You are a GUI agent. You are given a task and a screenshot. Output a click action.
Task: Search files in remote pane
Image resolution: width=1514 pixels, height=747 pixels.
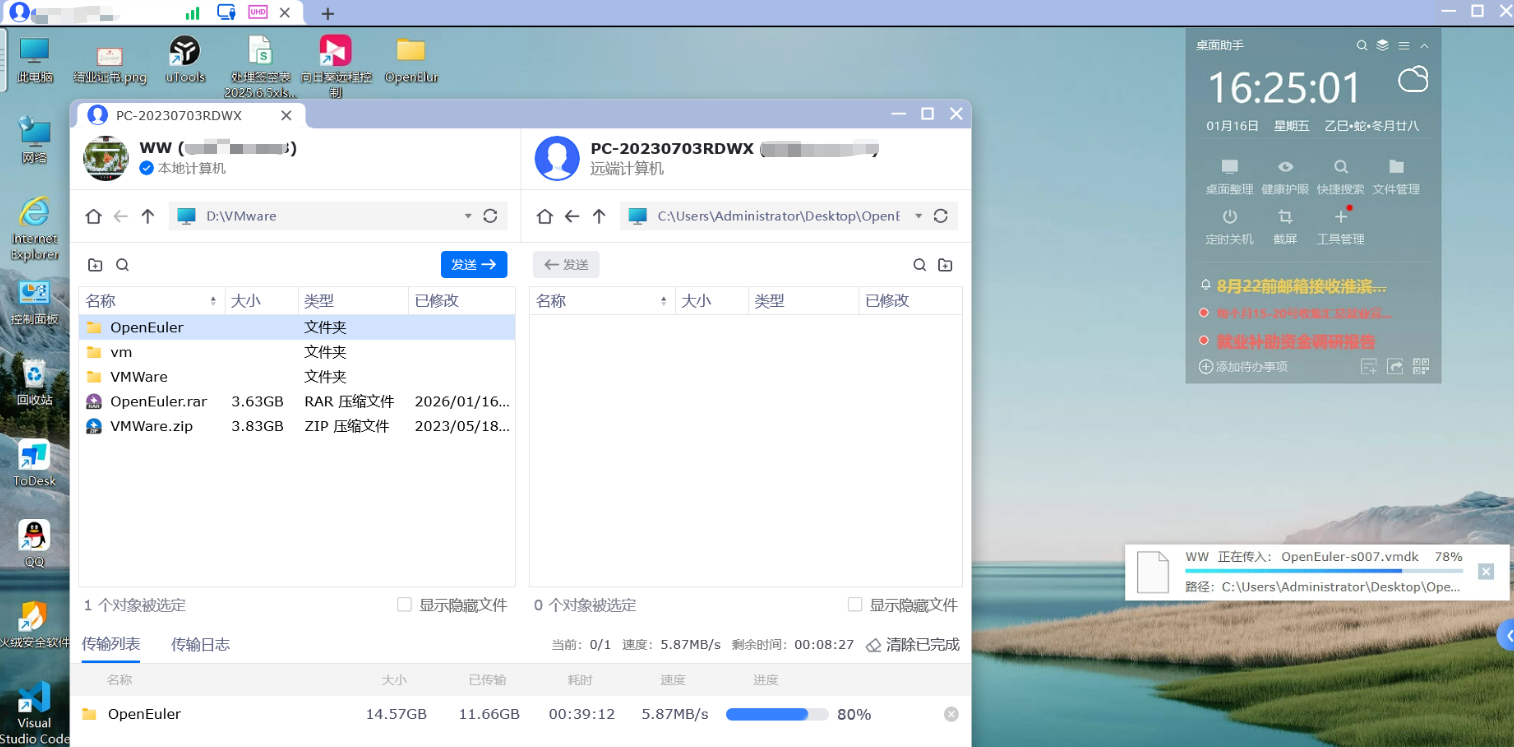coord(919,265)
